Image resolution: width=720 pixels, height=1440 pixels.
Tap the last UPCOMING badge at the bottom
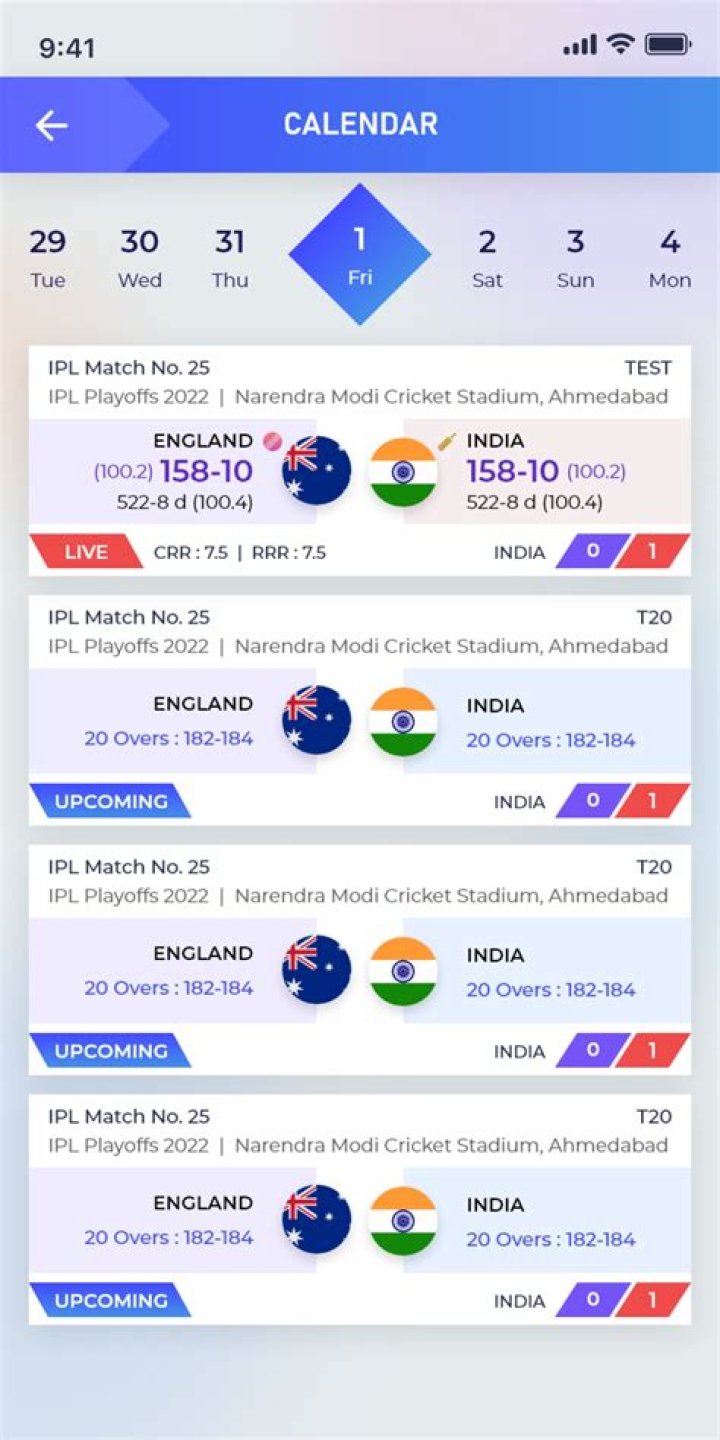(x=110, y=1301)
